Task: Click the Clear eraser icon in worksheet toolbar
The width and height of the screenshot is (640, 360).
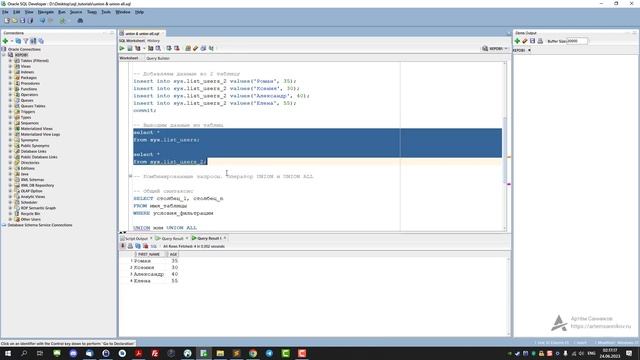Action: [x=196, y=48]
